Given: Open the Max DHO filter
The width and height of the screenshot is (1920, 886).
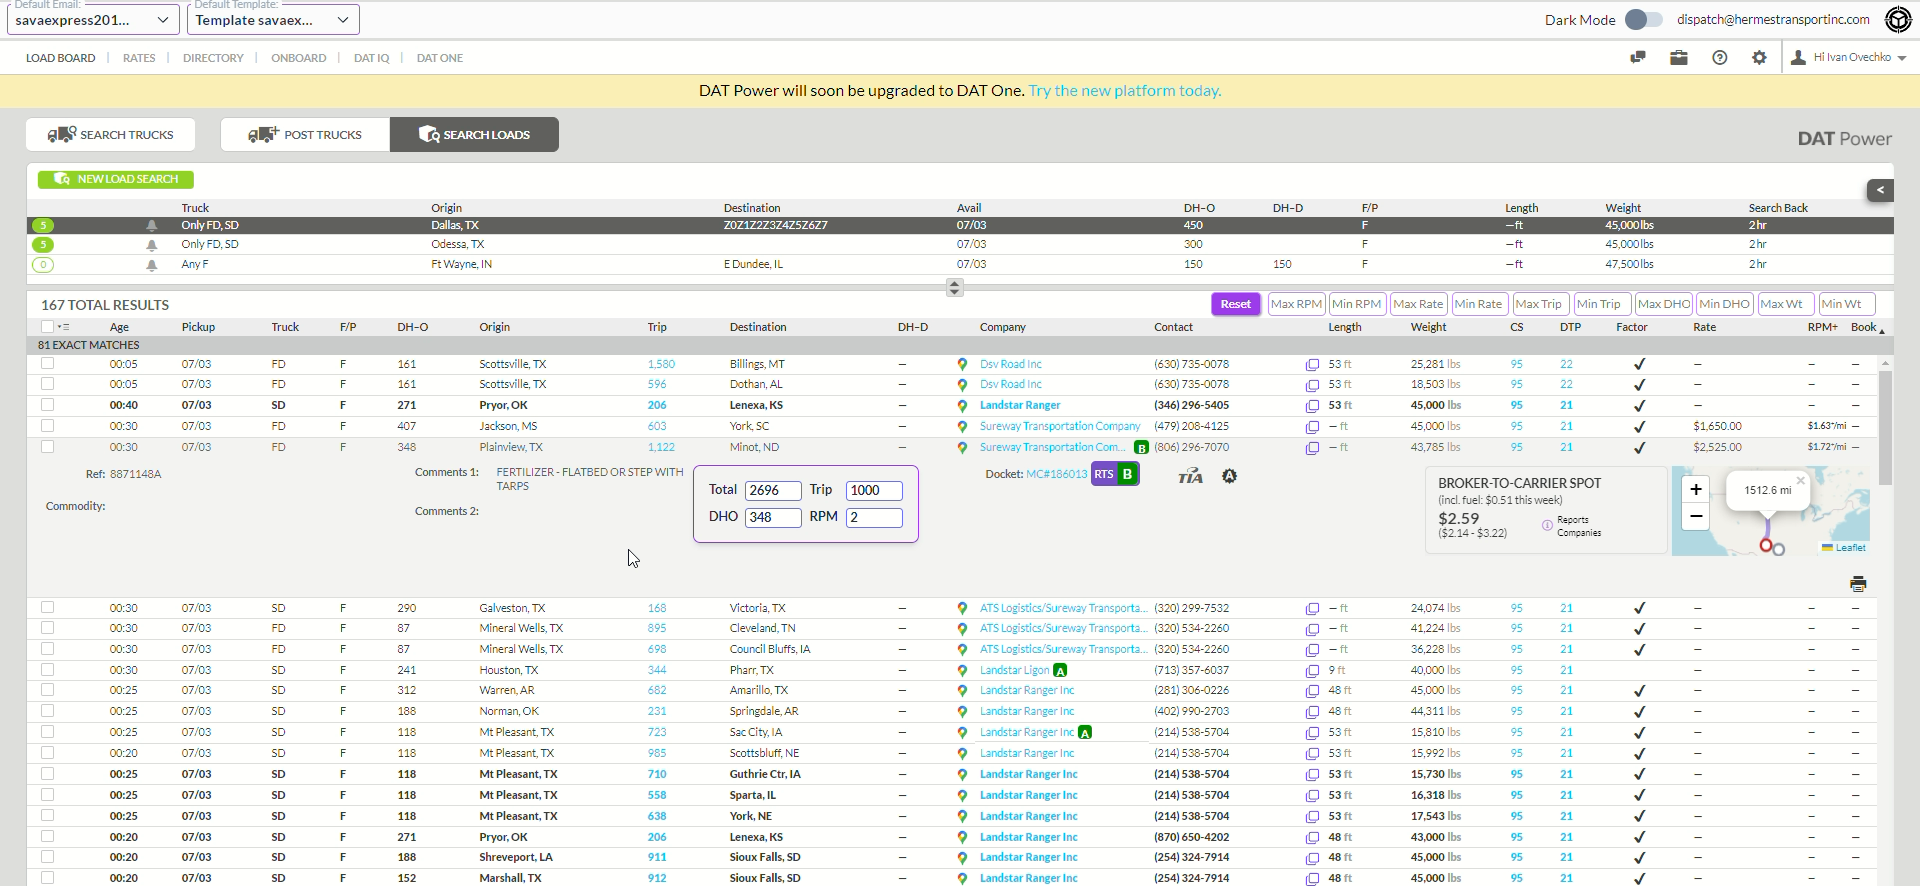Looking at the screenshot, I should (1664, 304).
